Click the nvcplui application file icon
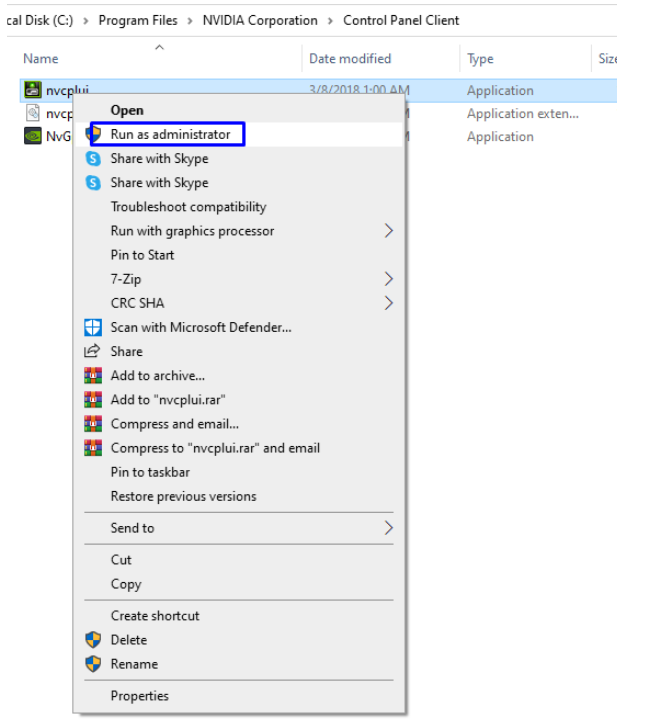 point(33,90)
